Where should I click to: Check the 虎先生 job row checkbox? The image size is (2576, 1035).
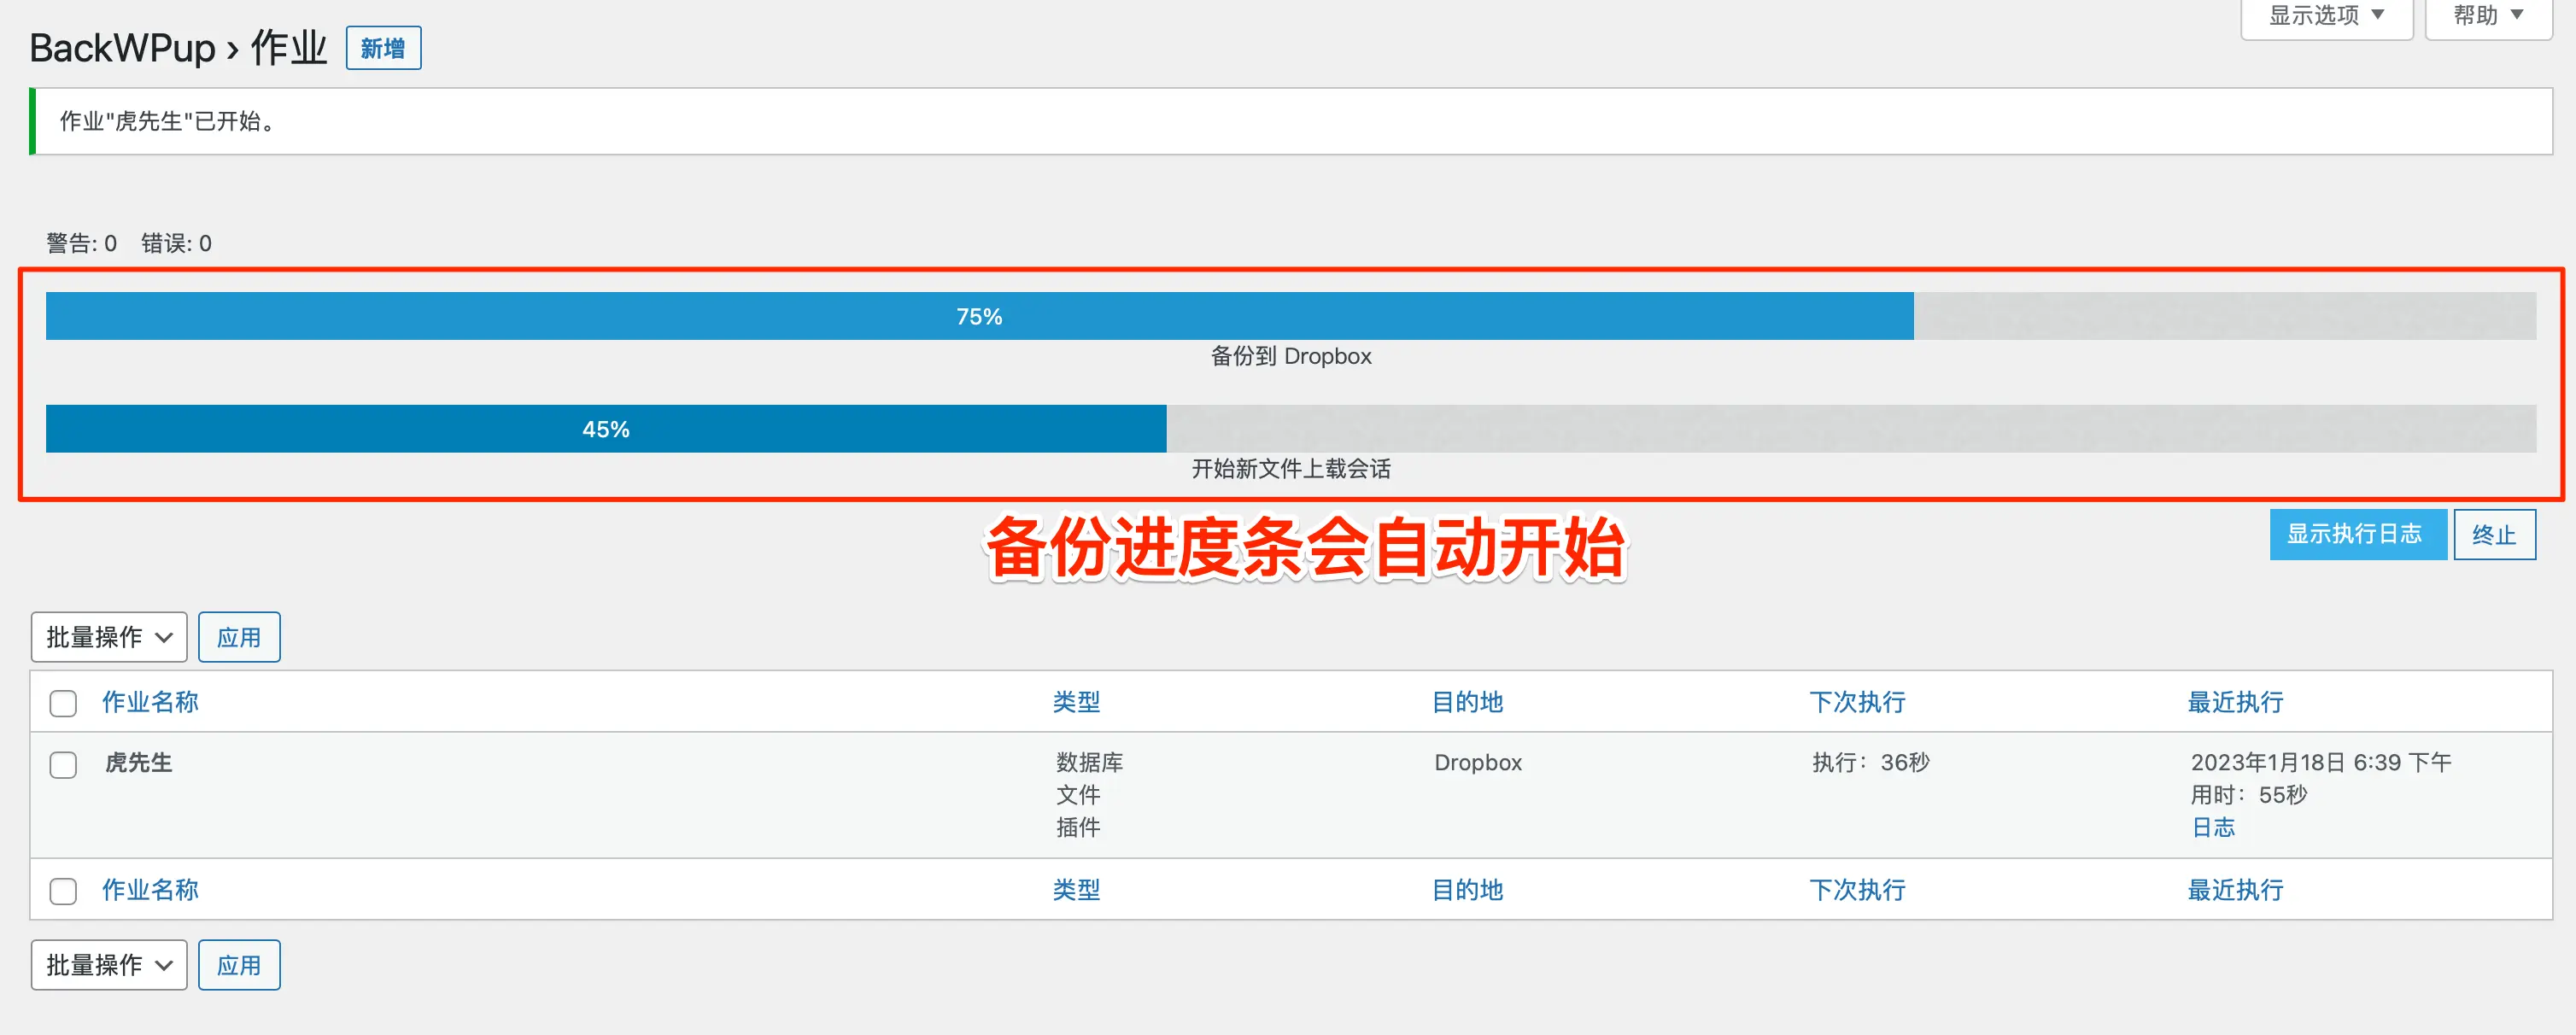[63, 765]
